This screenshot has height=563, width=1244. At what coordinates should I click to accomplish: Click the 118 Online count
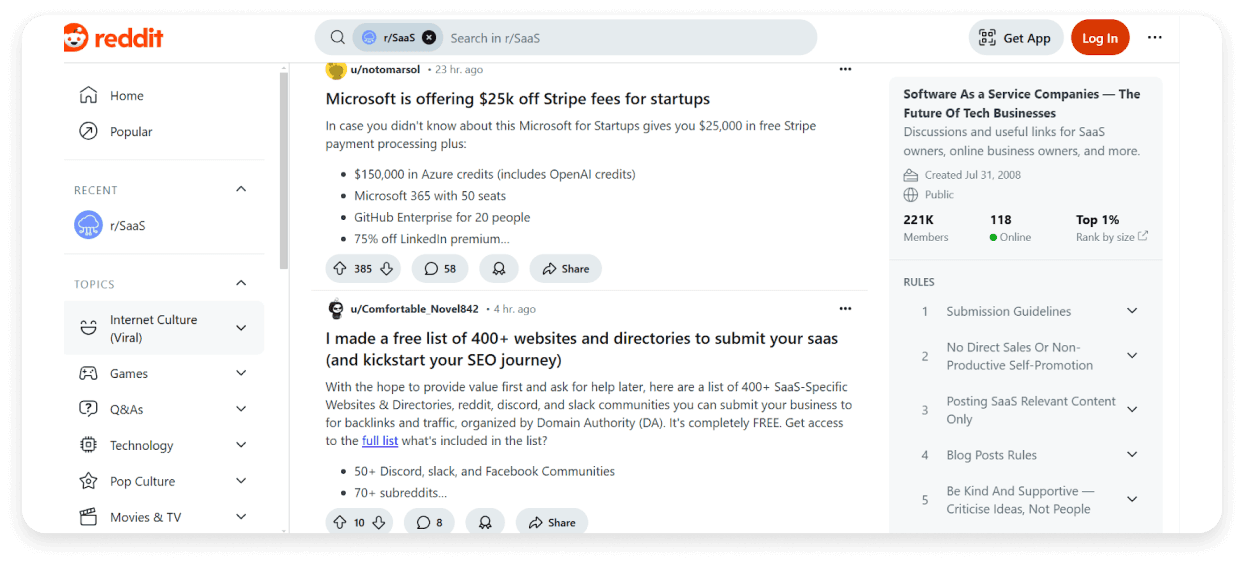[x=1010, y=228]
